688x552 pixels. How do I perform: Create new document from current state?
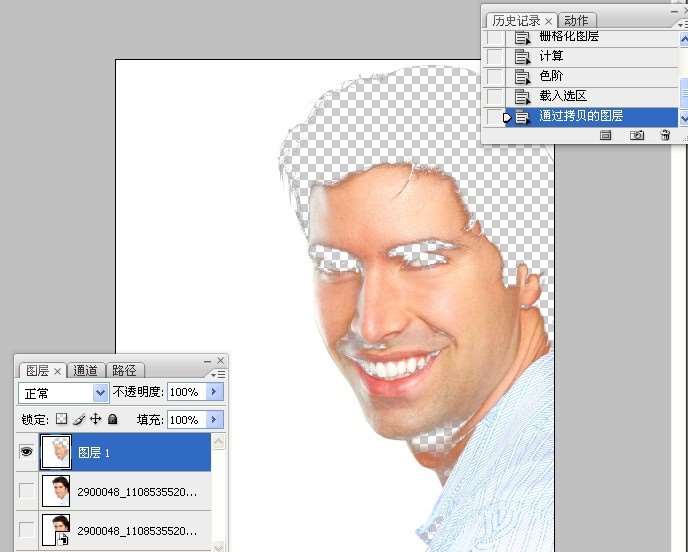click(606, 135)
